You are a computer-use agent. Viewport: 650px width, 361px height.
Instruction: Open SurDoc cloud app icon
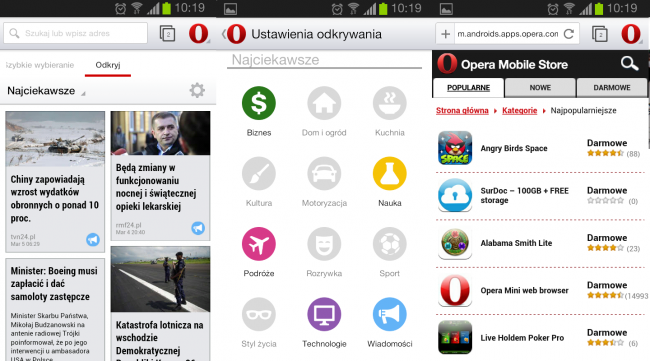455,195
